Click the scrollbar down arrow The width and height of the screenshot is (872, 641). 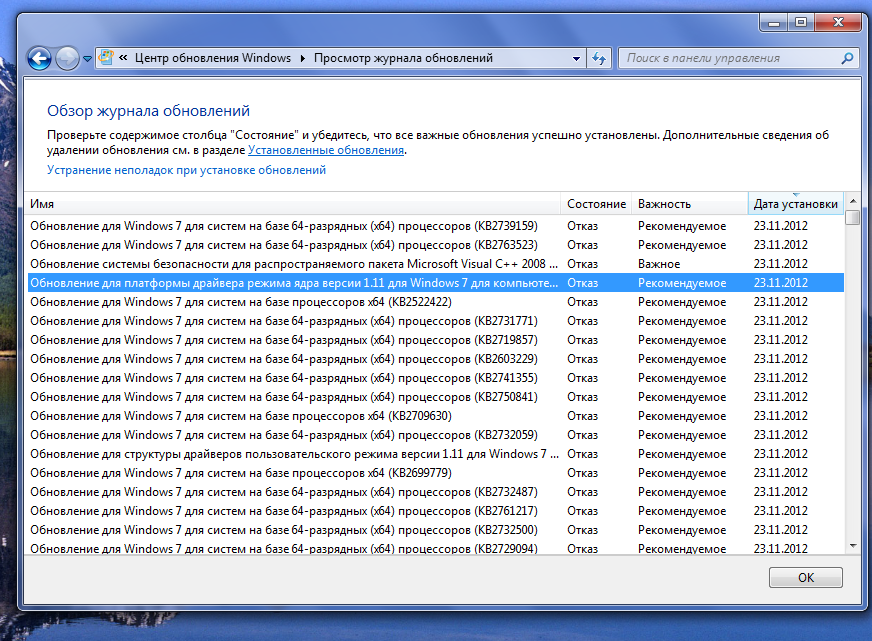853,546
